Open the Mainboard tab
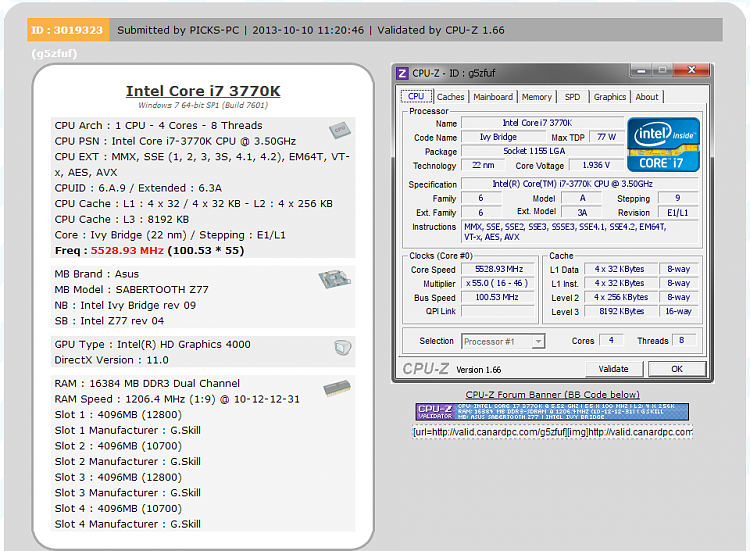This screenshot has height=551, width=750. tap(493, 97)
